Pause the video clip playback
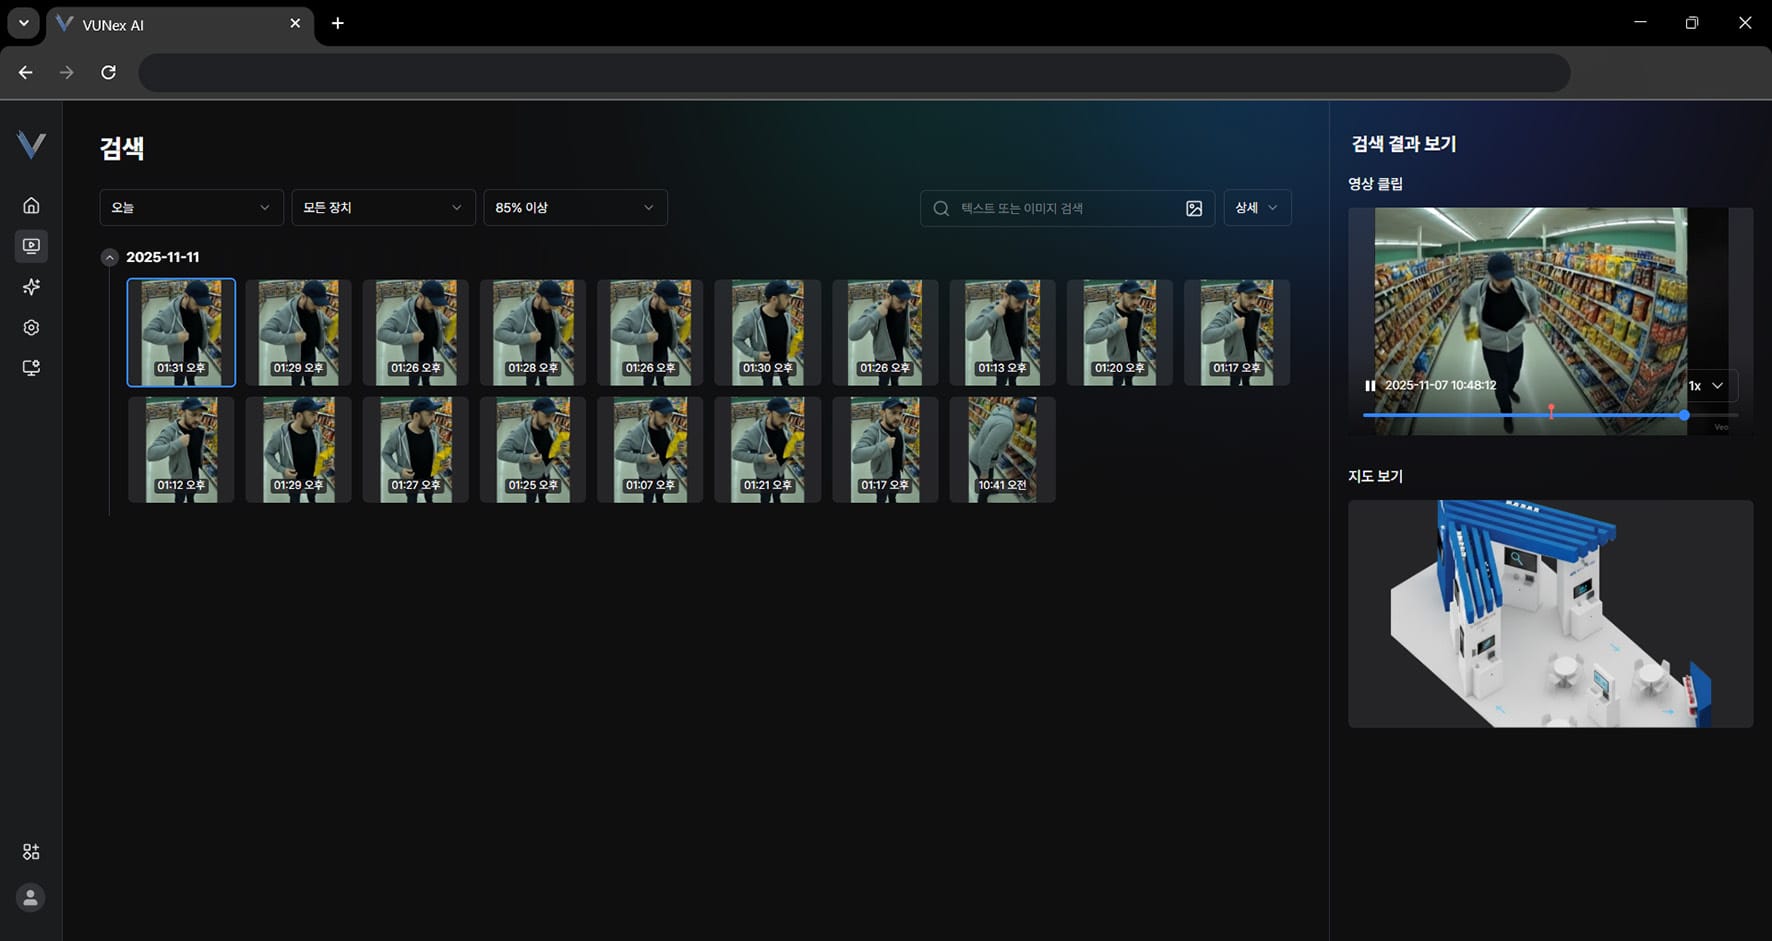 pyautogui.click(x=1370, y=386)
